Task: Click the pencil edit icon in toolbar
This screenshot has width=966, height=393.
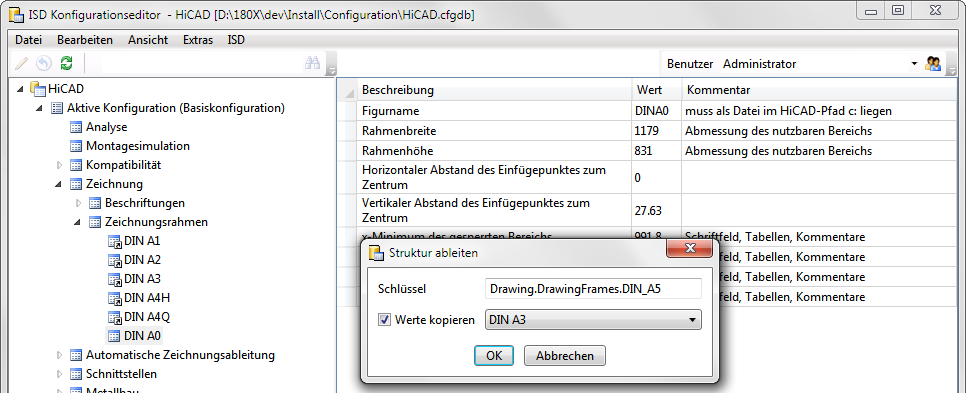Action: pos(21,63)
